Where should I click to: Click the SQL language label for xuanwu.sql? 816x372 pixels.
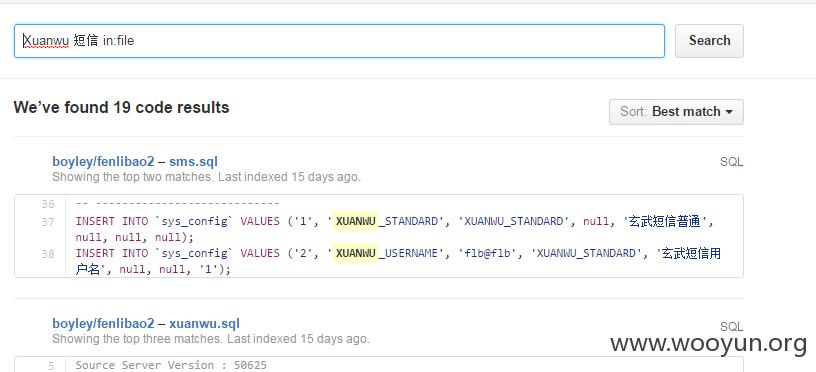click(731, 327)
